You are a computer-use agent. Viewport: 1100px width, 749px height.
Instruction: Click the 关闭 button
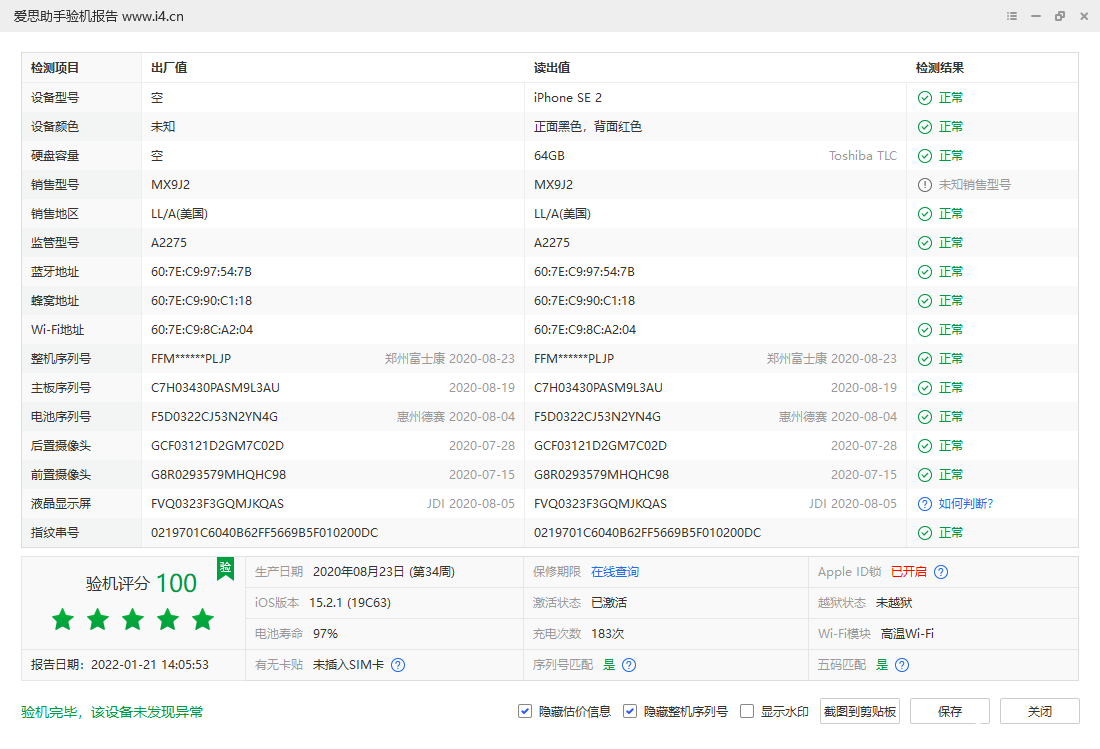[1040, 711]
